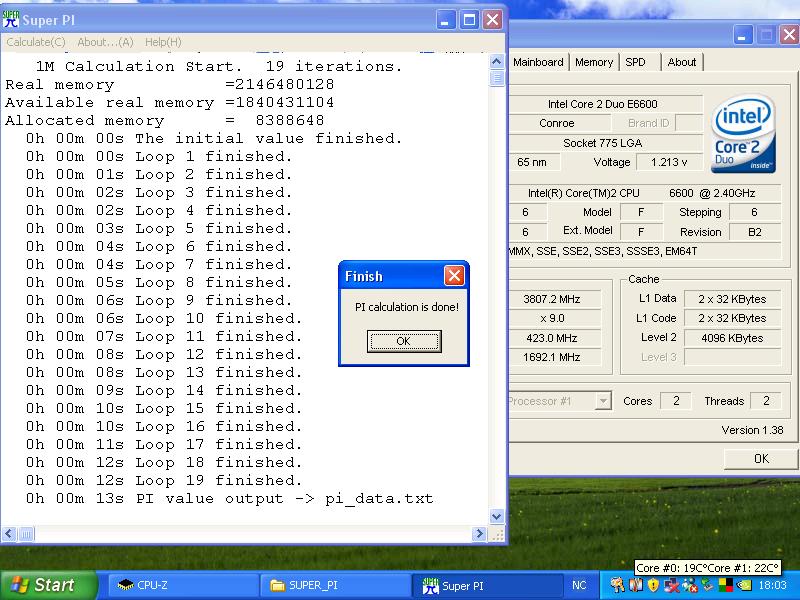Click the NVIDIA tray icon
This screenshot has width=800, height=600.
click(743, 585)
